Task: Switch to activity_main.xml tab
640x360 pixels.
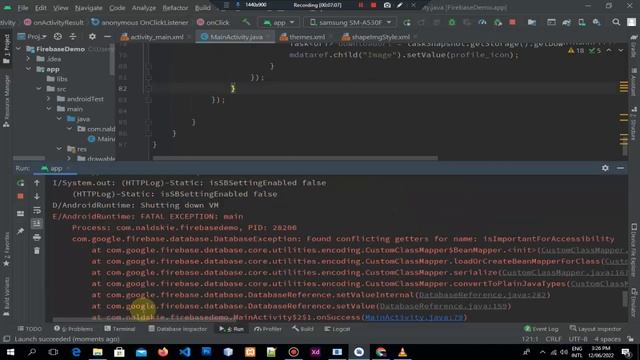Action: (156, 37)
